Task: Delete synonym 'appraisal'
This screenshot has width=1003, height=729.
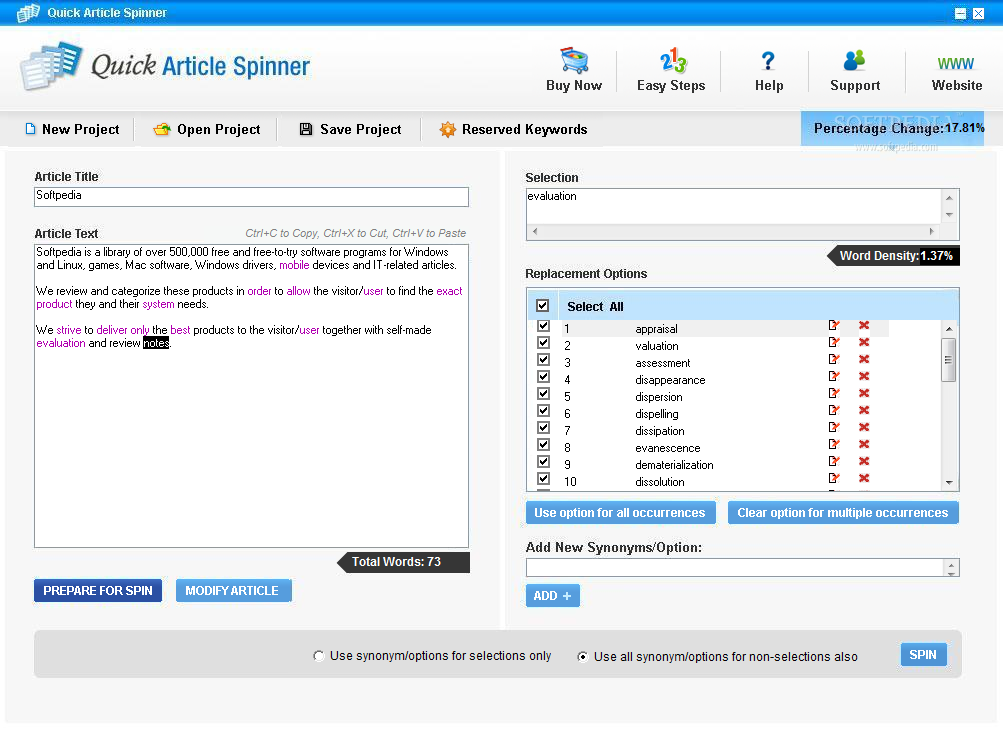Action: [864, 325]
